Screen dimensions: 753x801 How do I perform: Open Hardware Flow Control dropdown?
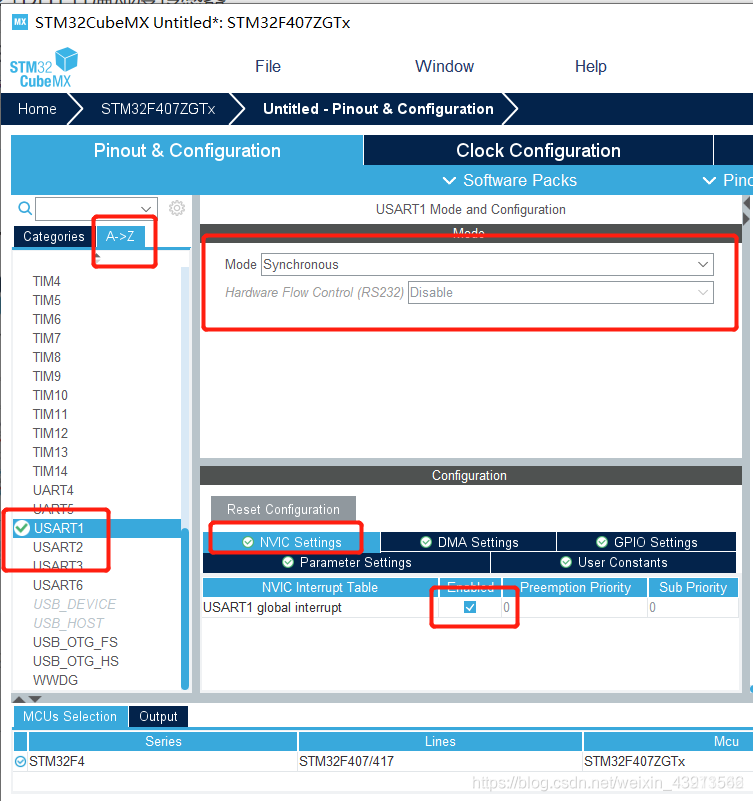(x=560, y=293)
